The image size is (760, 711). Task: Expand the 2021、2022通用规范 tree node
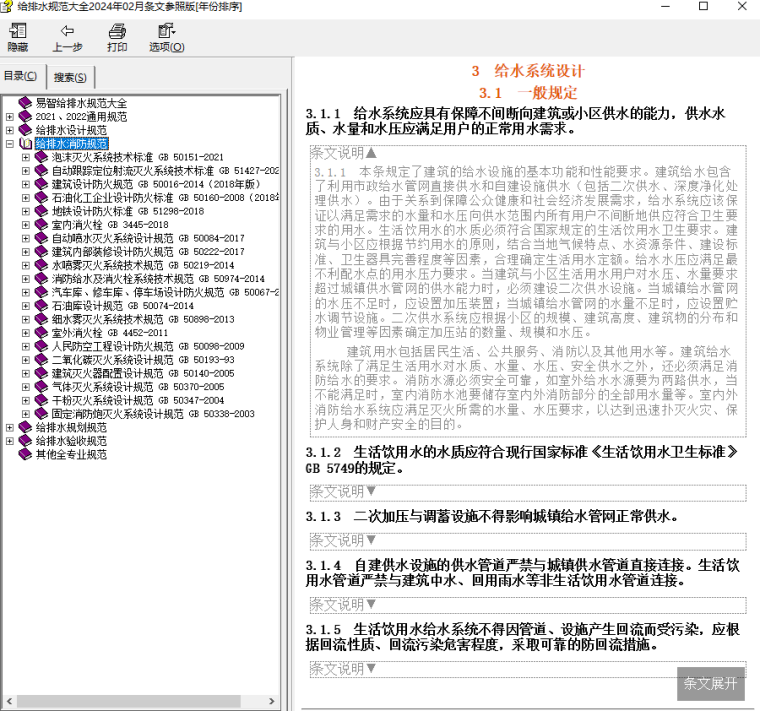pos(10,117)
